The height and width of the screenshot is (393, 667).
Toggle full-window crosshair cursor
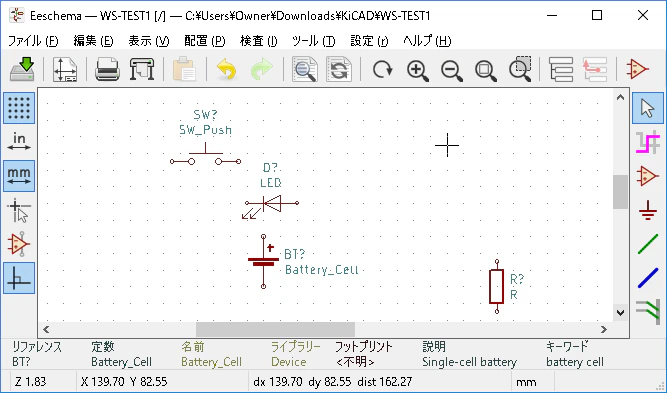[x=19, y=210]
